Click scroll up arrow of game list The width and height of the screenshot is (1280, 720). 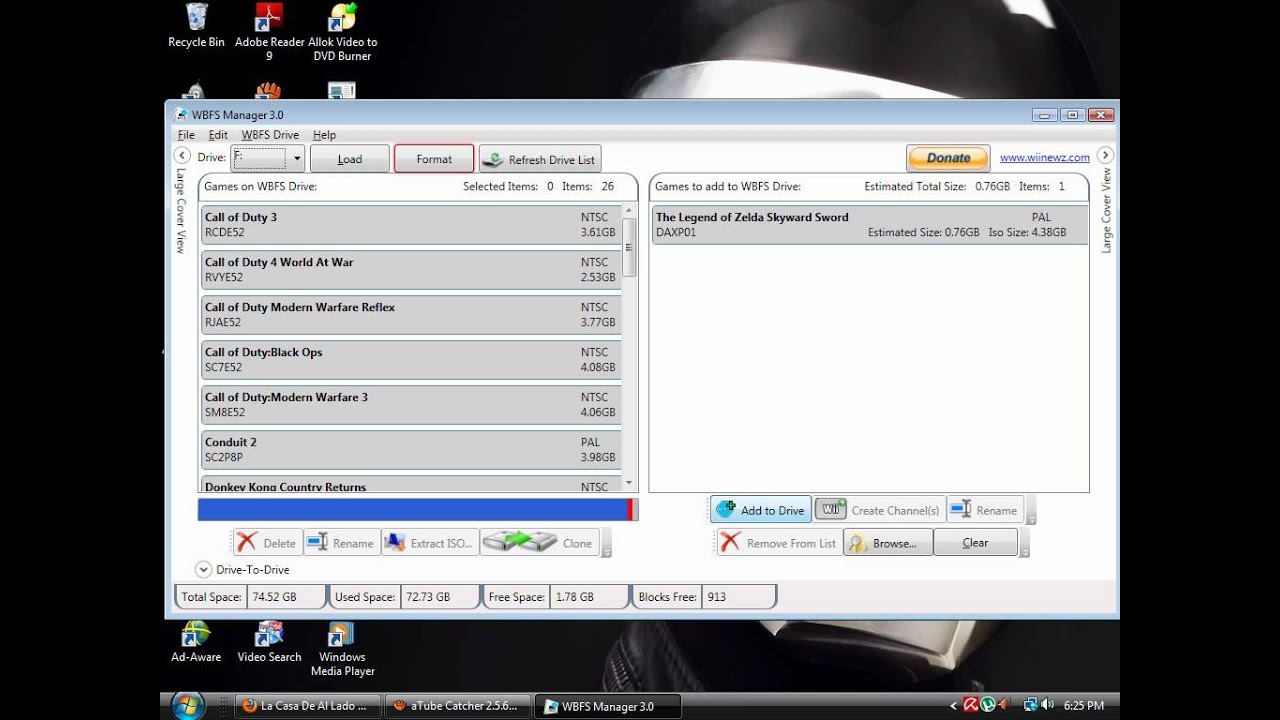coord(630,210)
